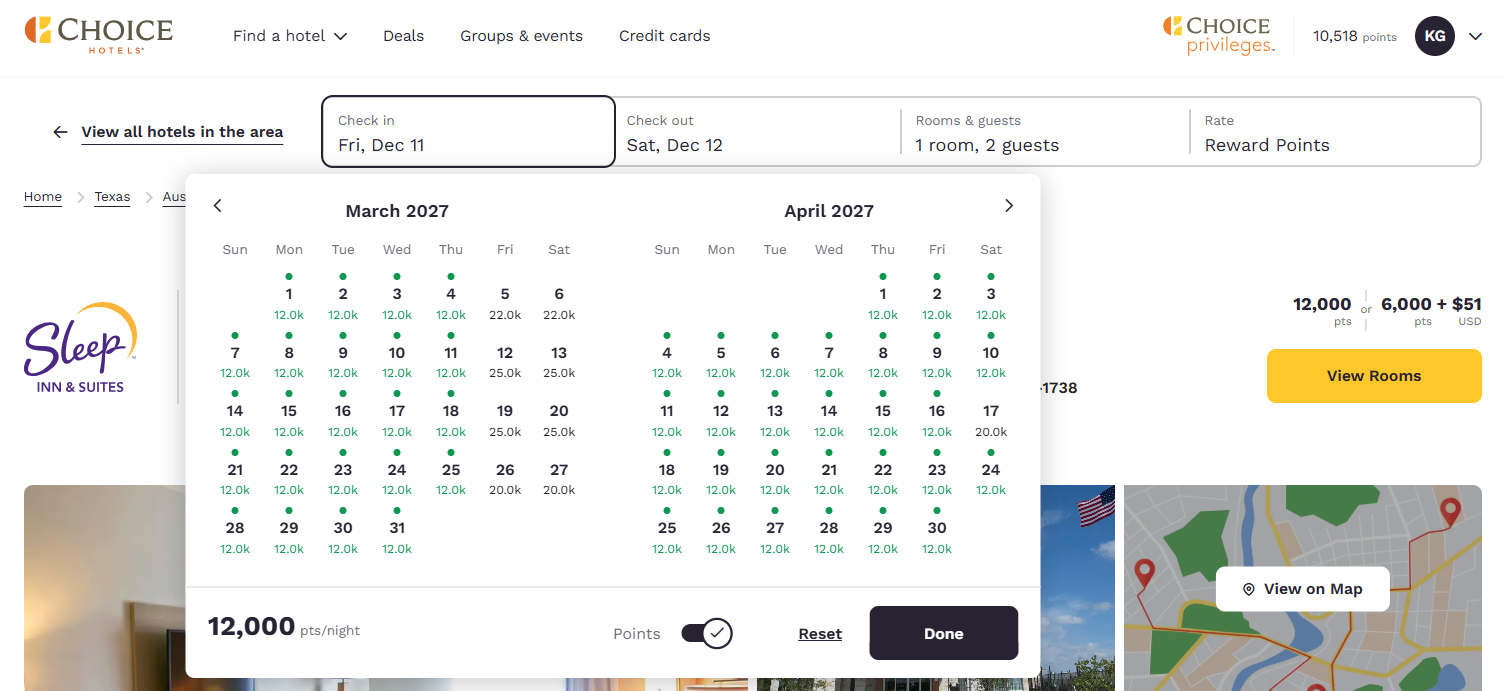
Task: Open the Deals menu item
Action: [403, 36]
